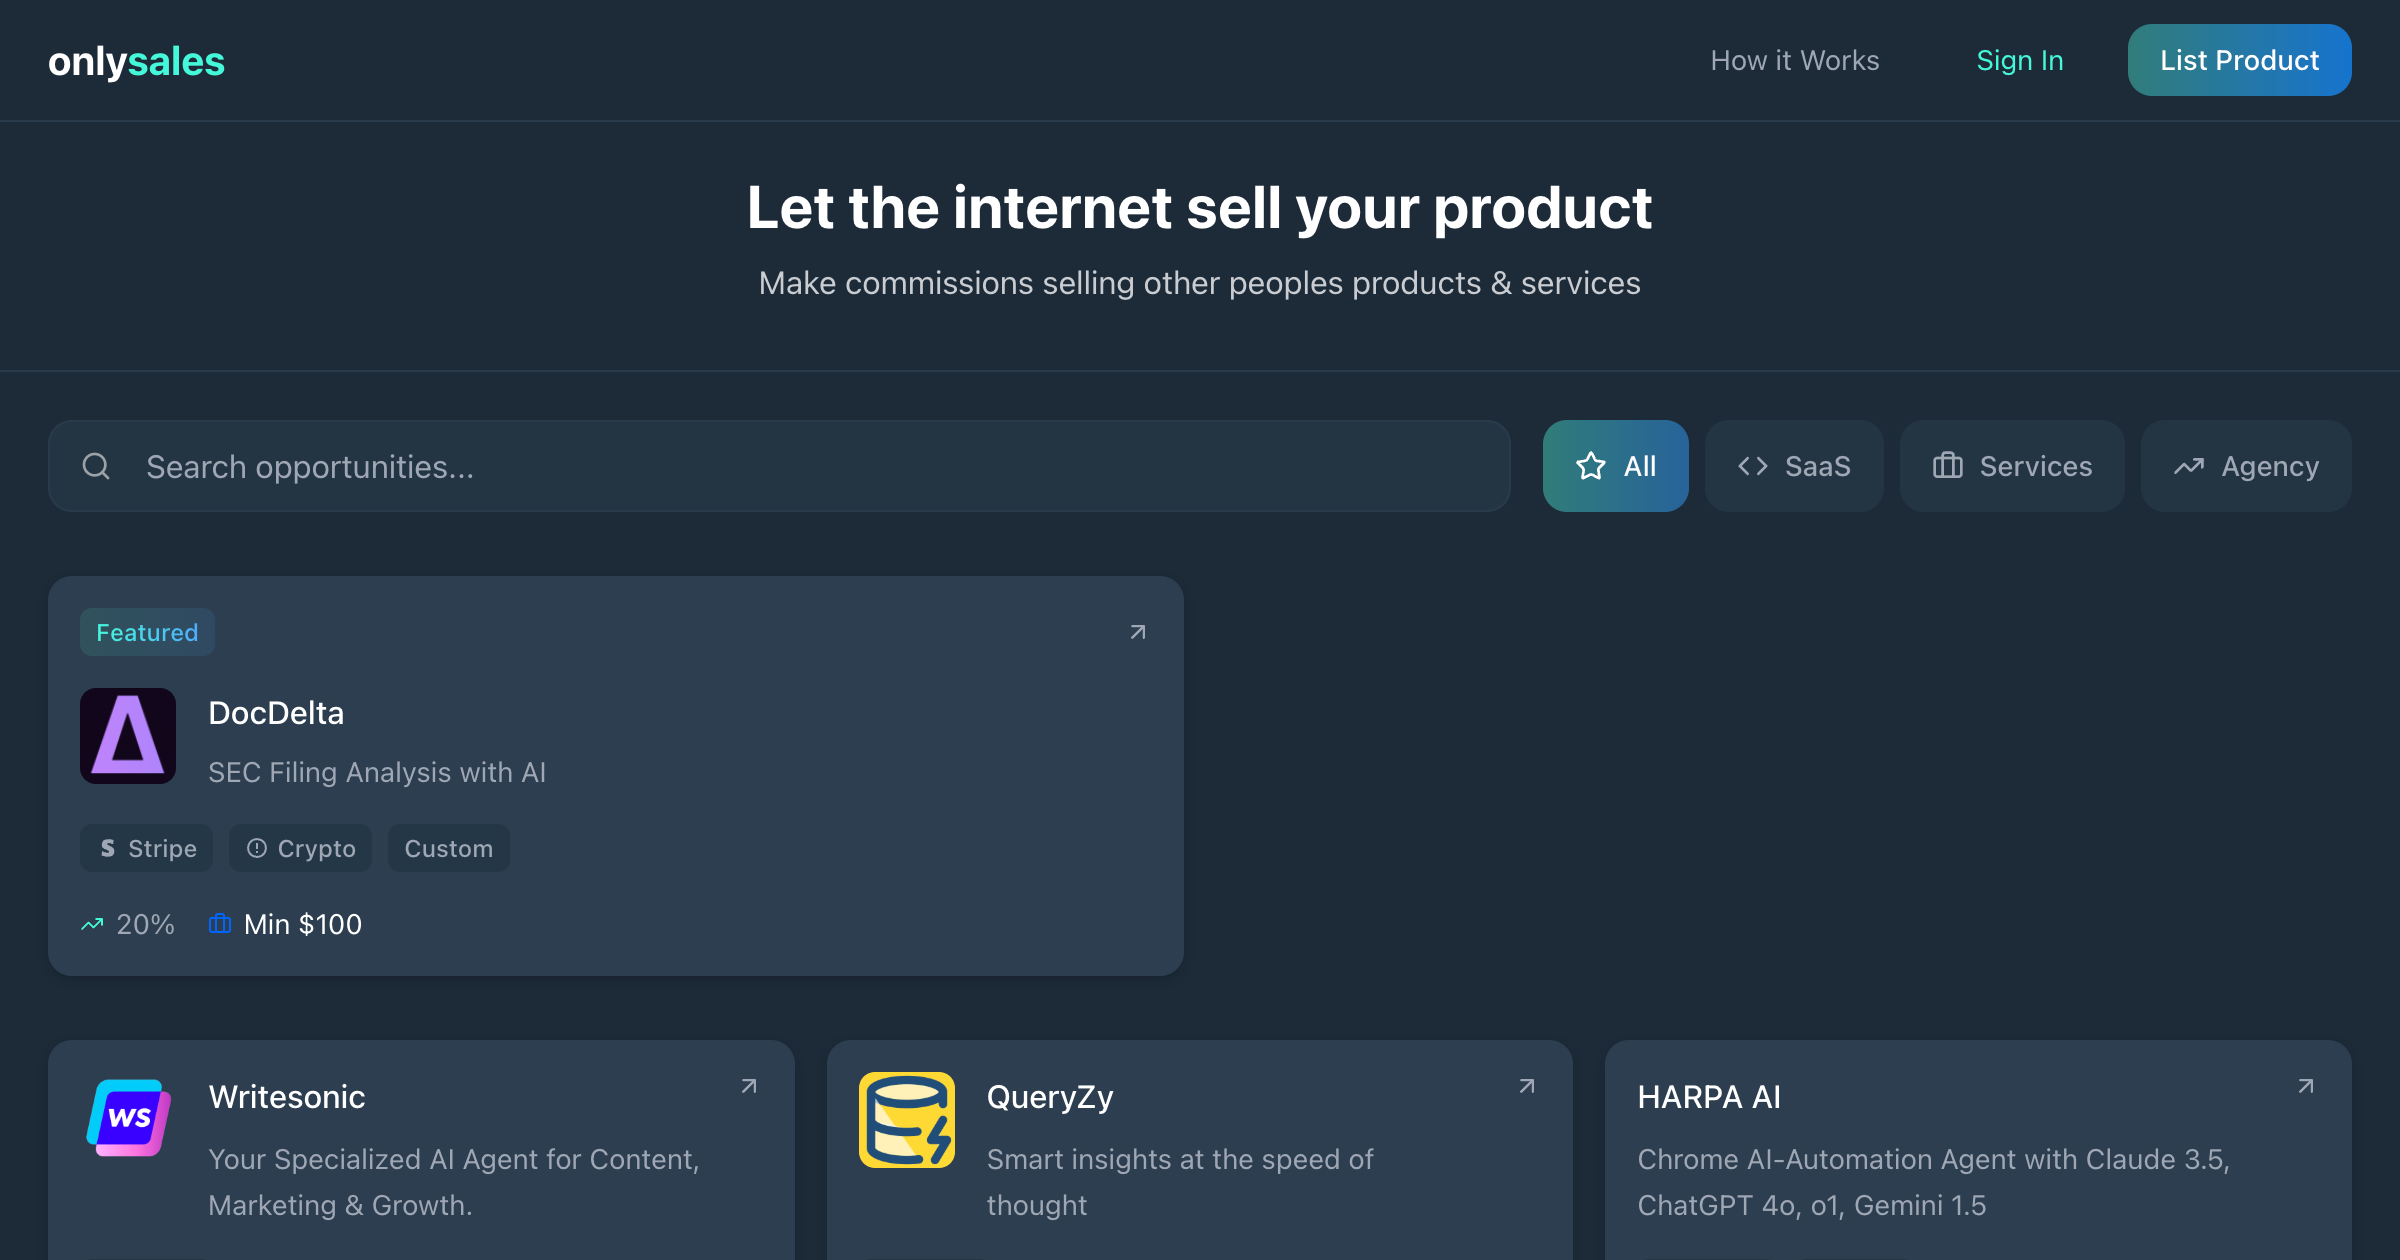The width and height of the screenshot is (2400, 1260).
Task: Open DocDelta external link arrow icon
Action: point(1138,632)
